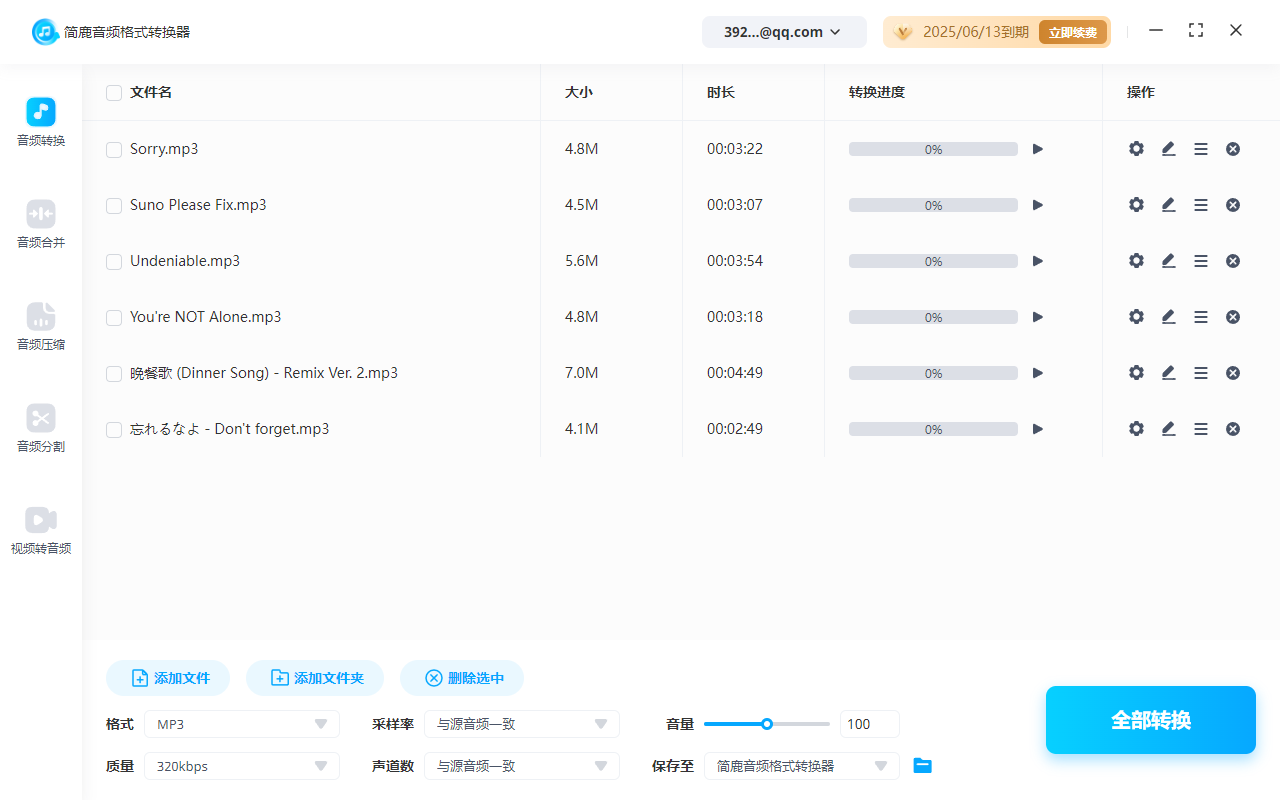Open the 音频分割 (audio split) tool

coord(40,428)
